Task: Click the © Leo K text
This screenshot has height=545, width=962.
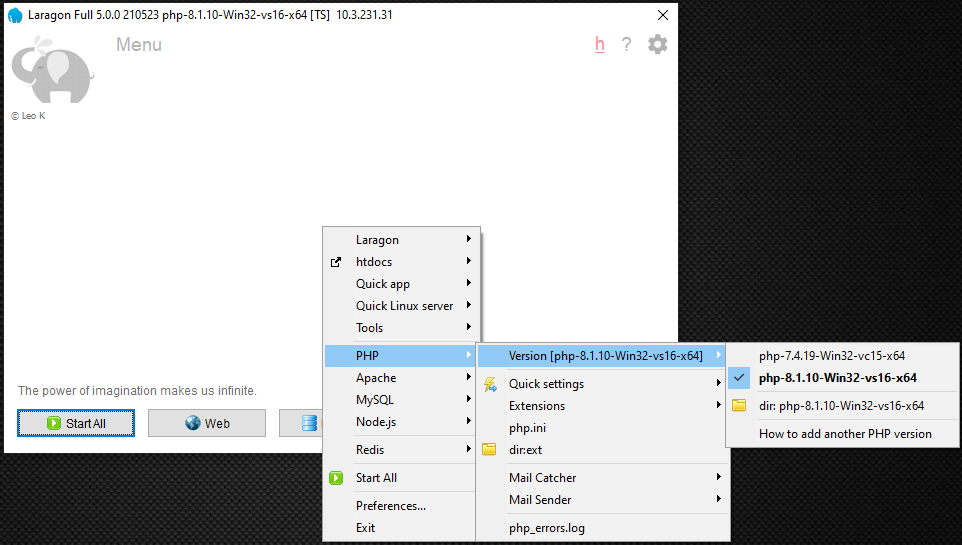Action: tap(28, 115)
